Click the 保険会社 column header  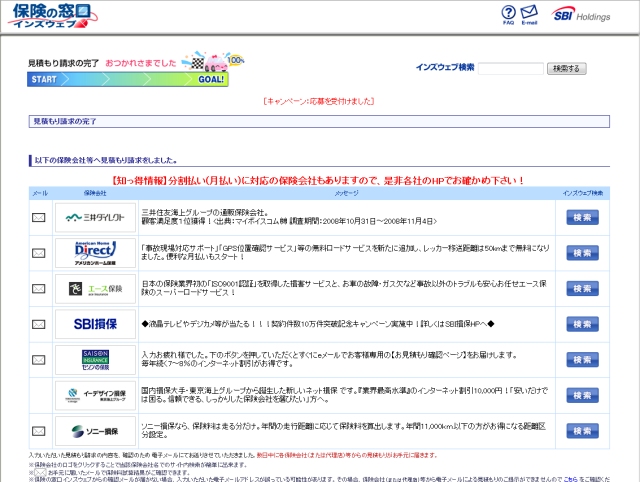95,193
